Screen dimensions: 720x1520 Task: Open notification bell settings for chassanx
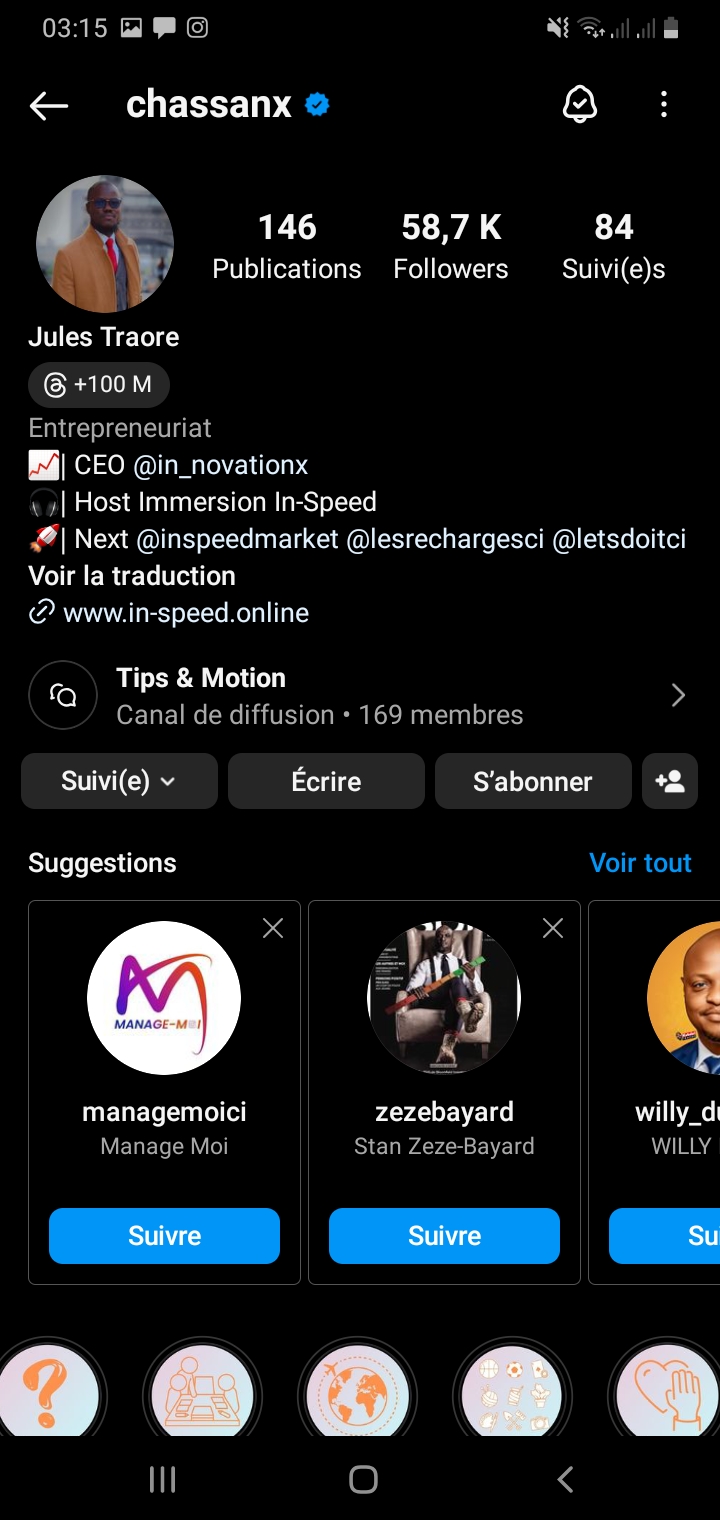click(x=580, y=105)
